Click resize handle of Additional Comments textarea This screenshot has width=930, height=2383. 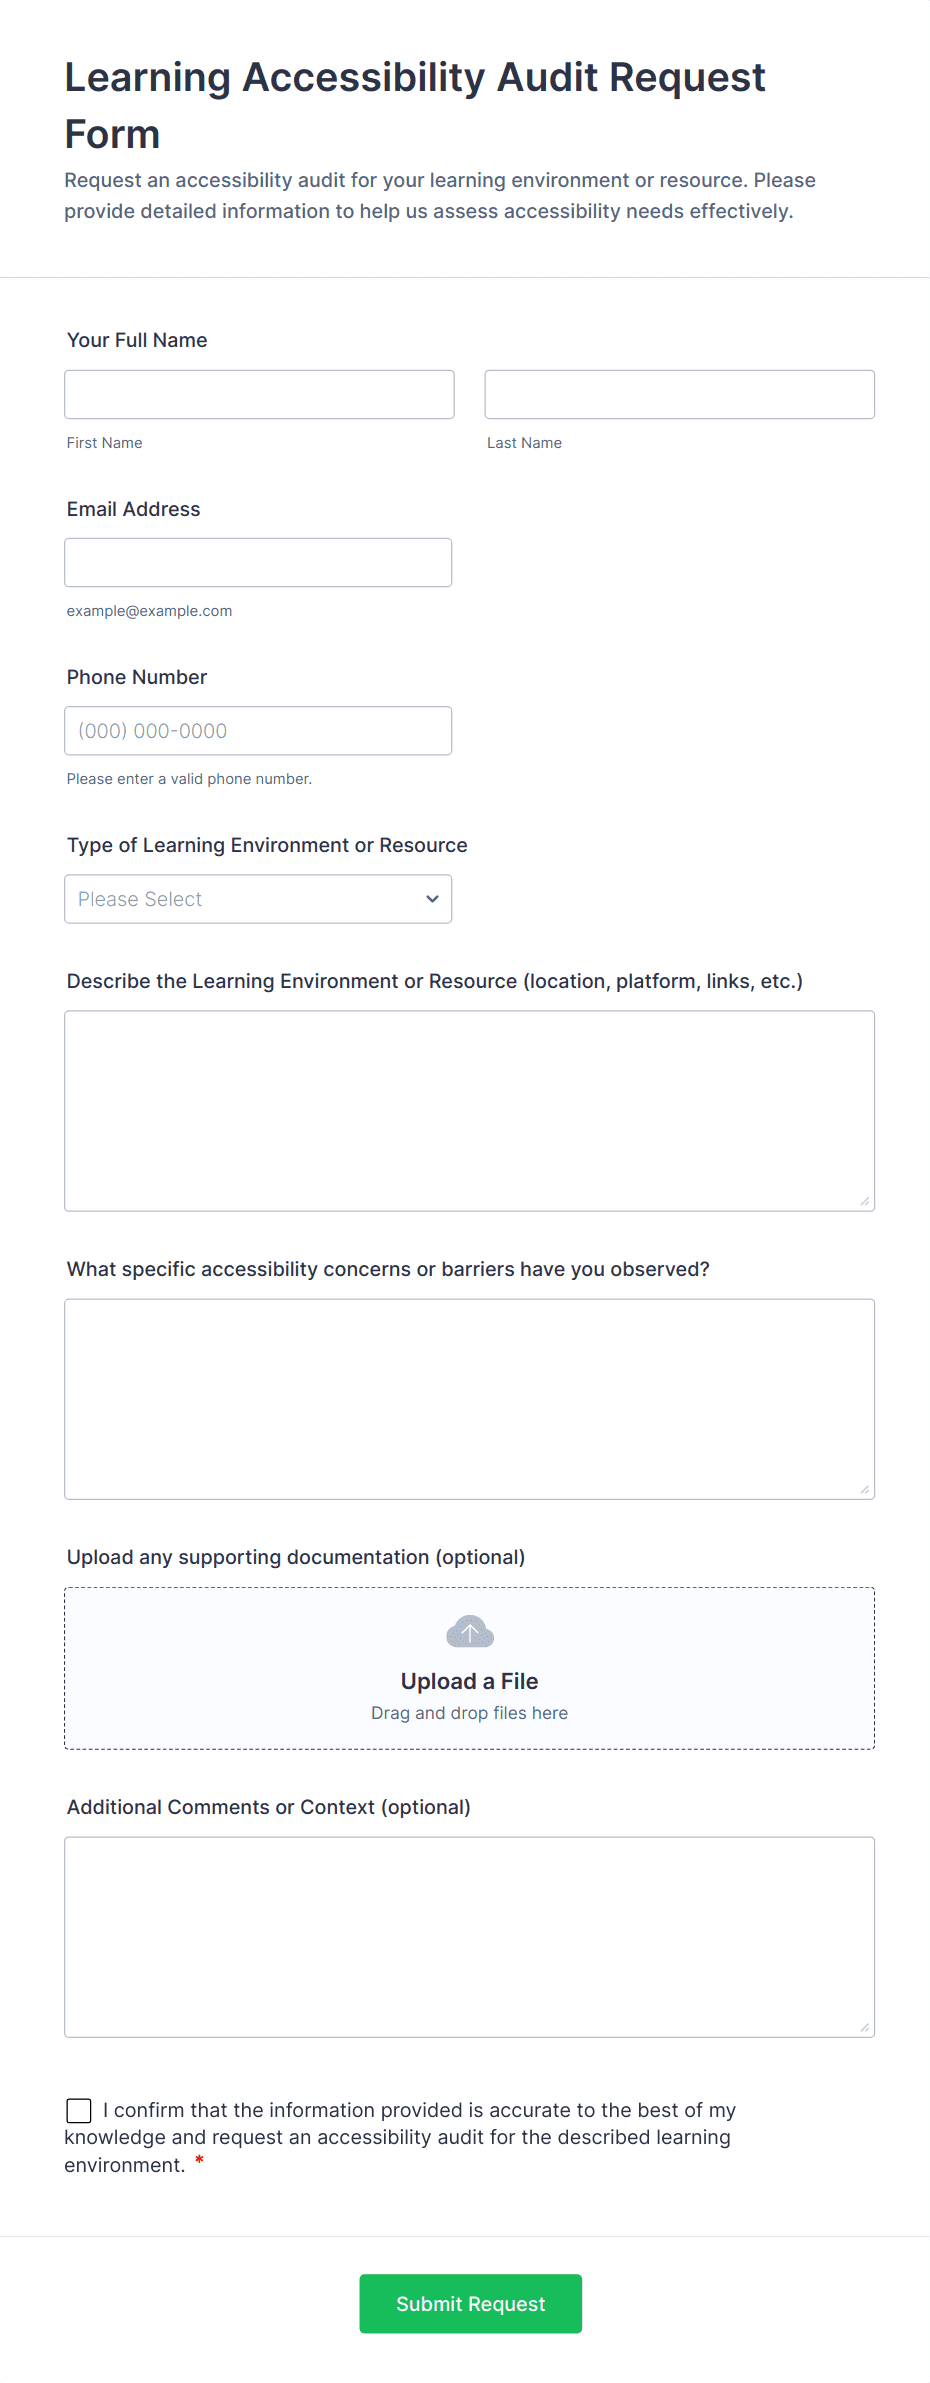(865, 2027)
